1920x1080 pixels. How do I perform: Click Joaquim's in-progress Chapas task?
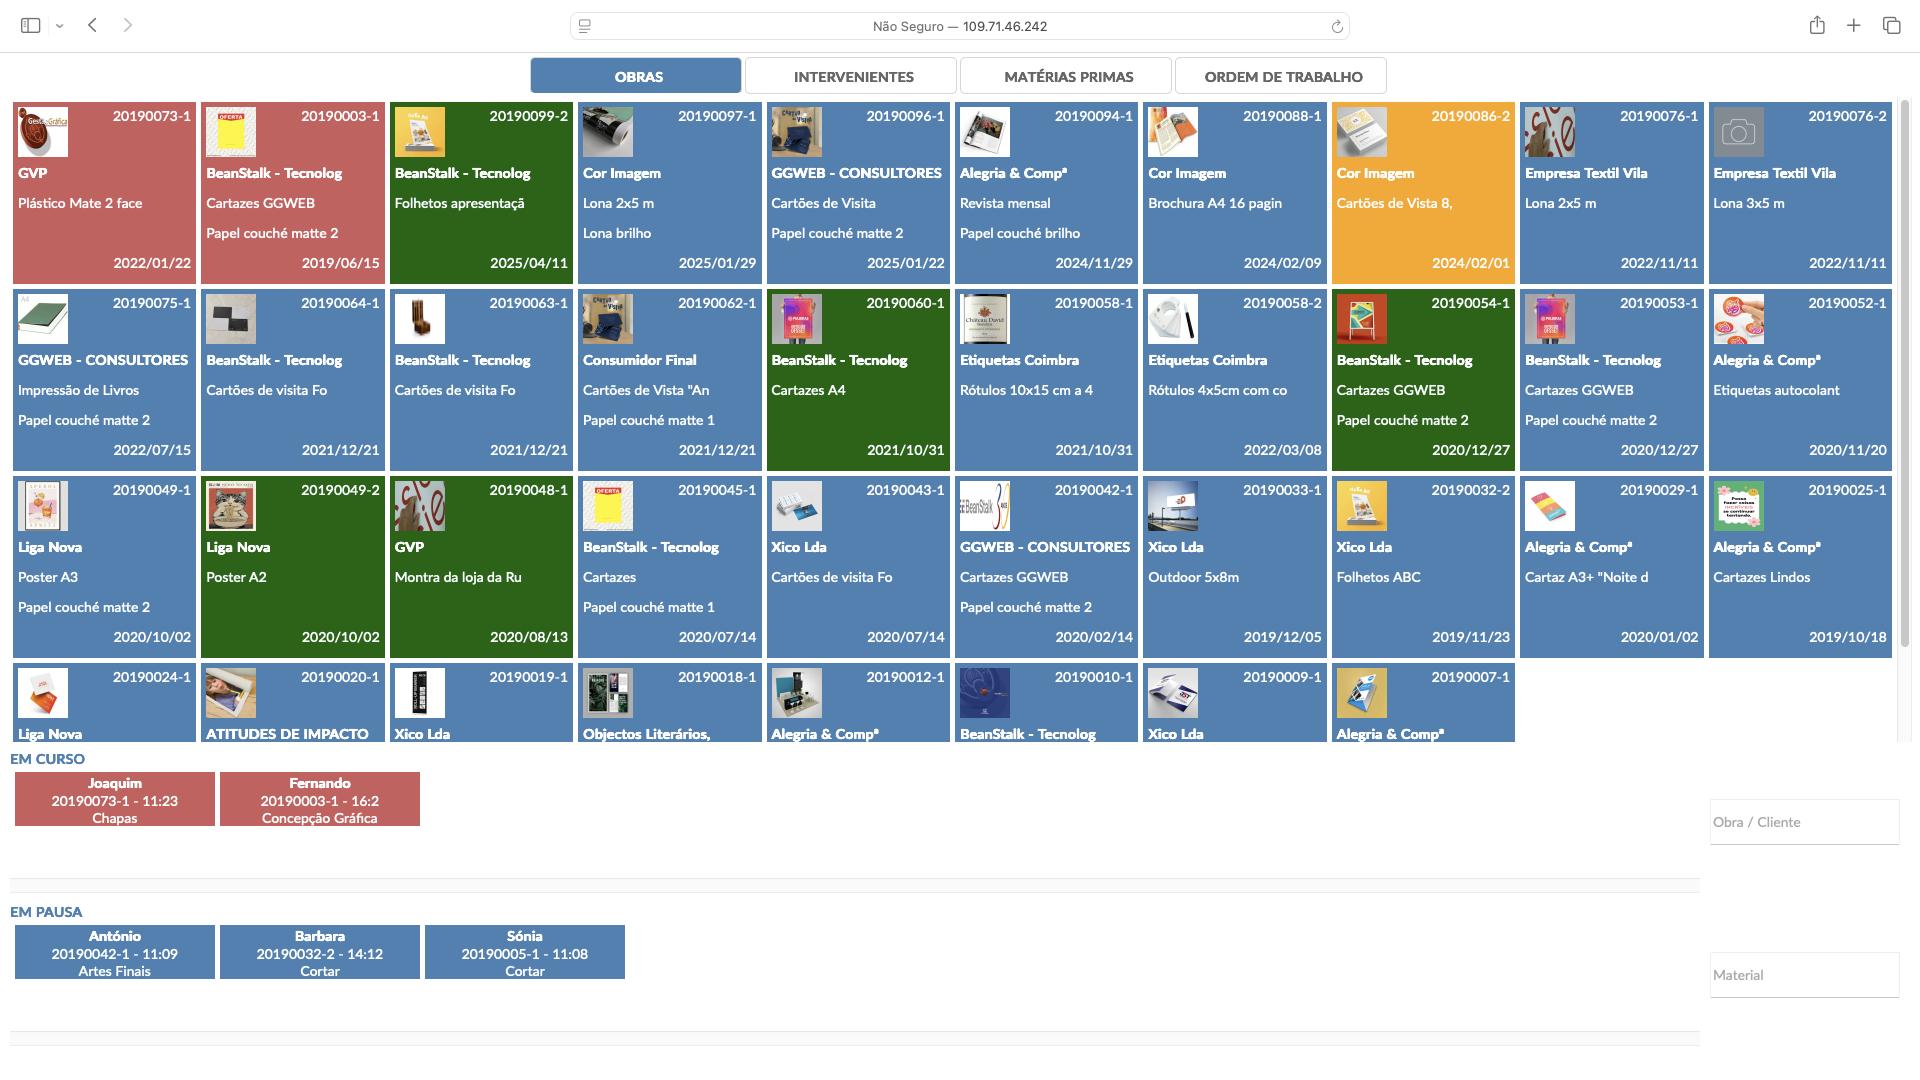pos(115,800)
